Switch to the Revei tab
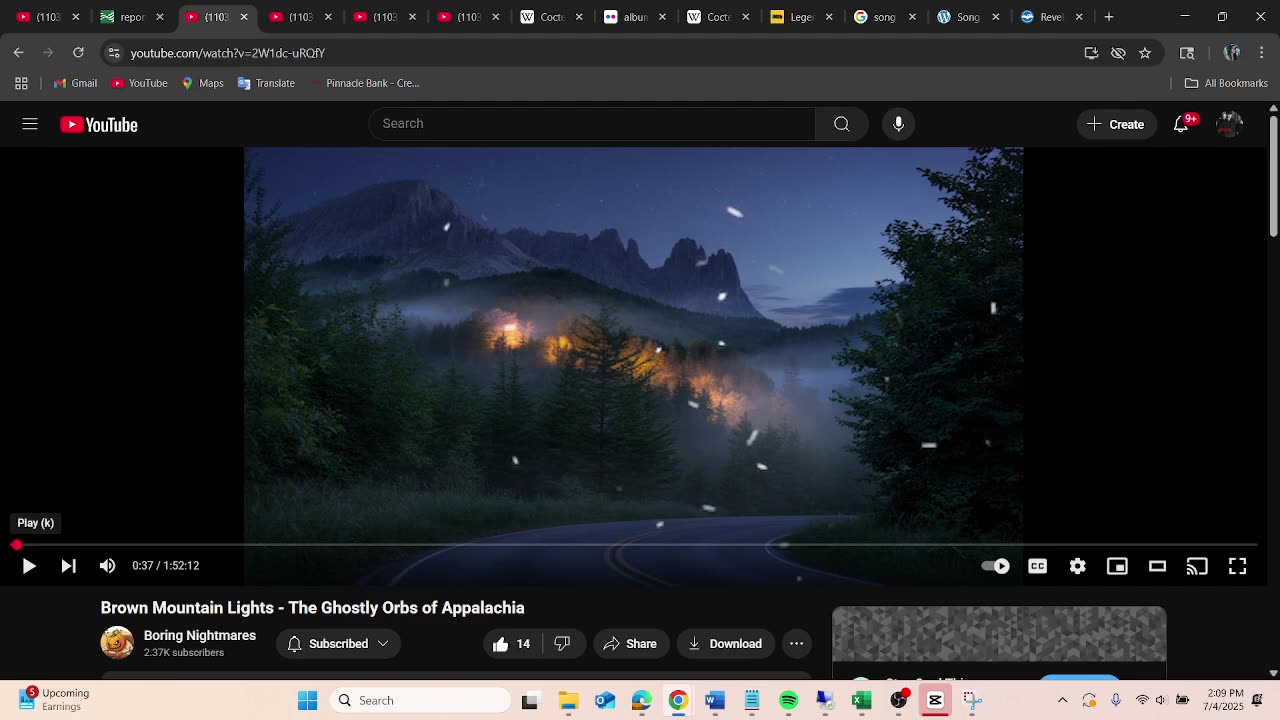The height and width of the screenshot is (720, 1280). pos(1051,17)
